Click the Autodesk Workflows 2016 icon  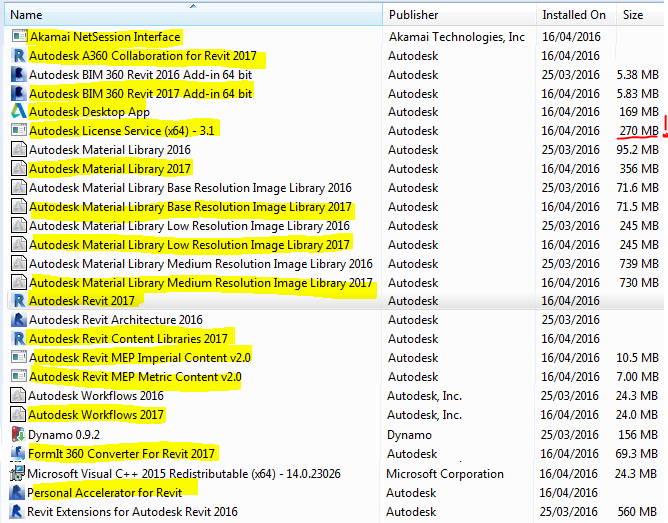click(18, 395)
